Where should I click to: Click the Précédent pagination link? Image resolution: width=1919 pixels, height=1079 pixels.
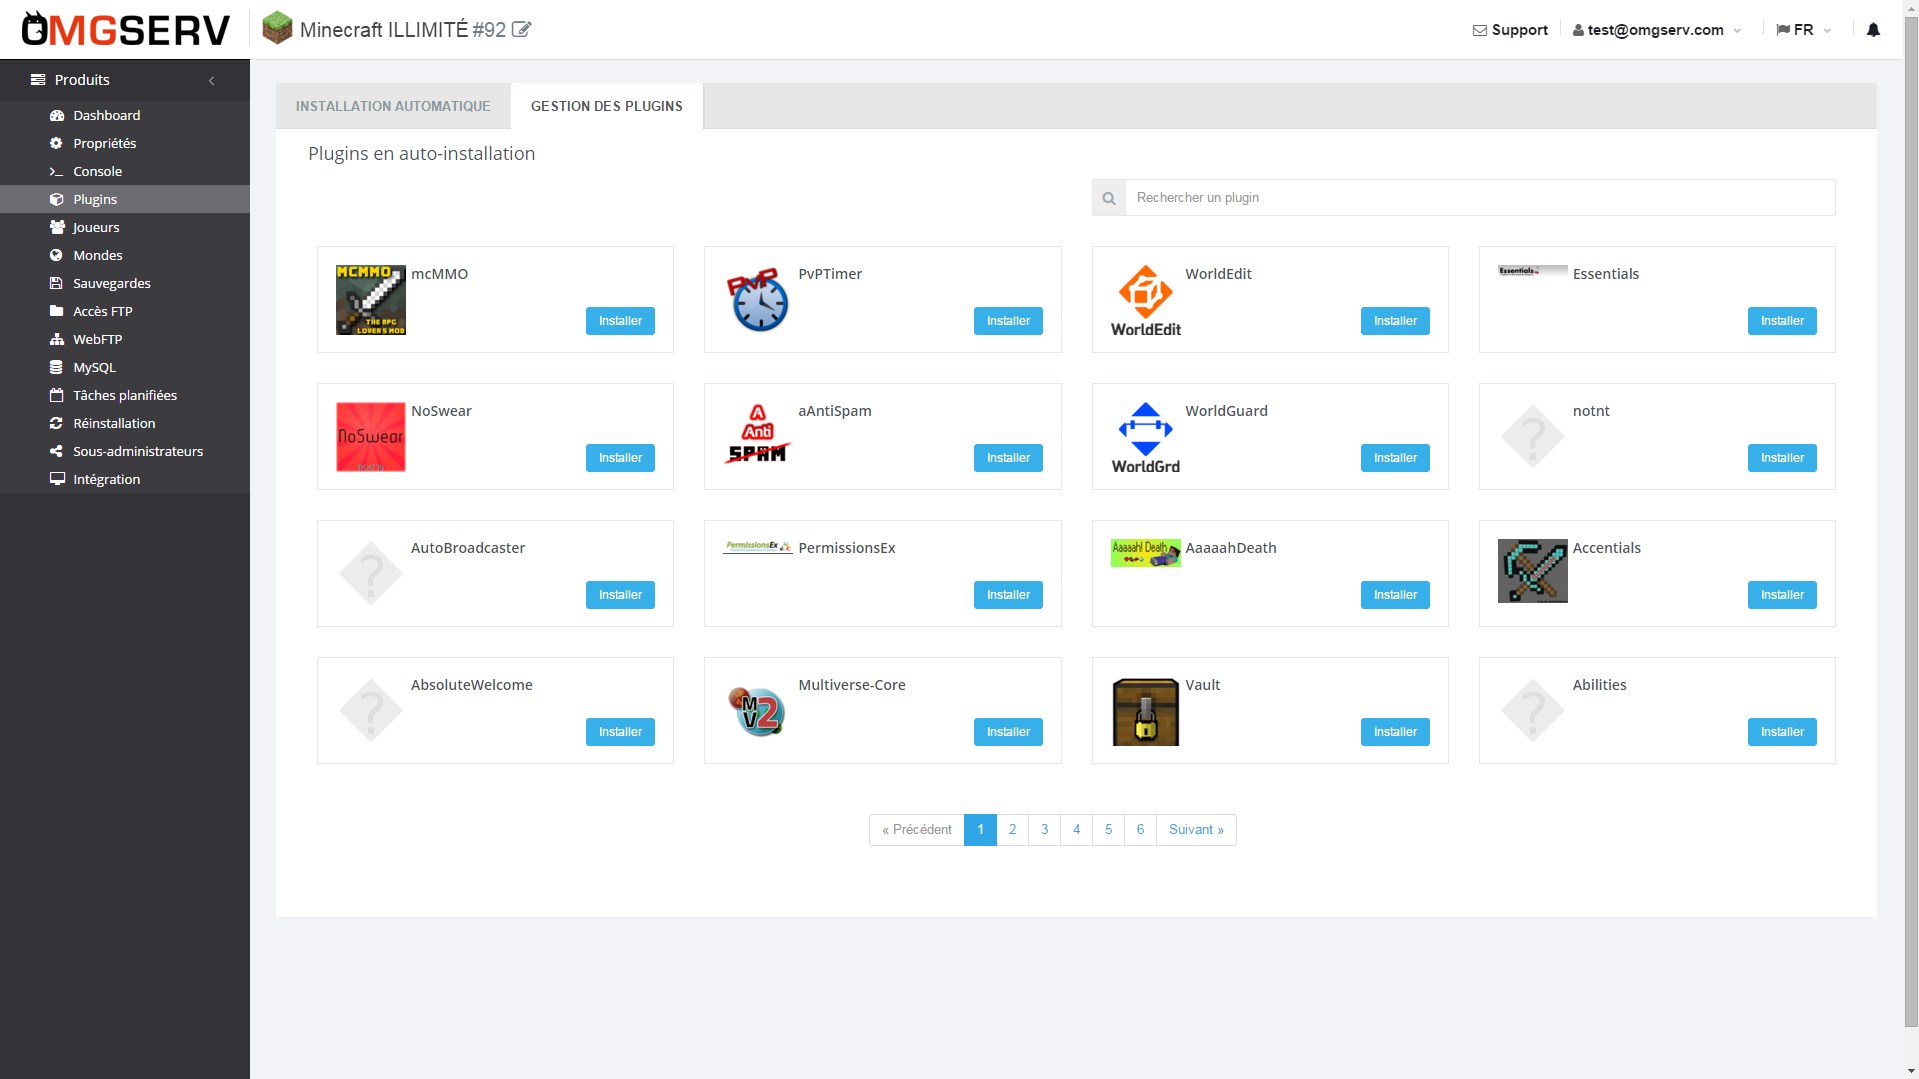(917, 830)
